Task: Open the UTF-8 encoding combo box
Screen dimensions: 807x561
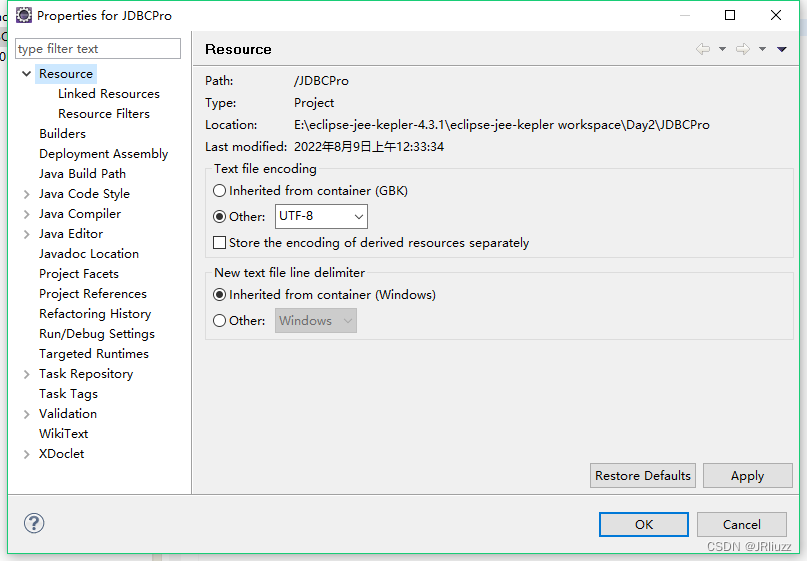Action: pos(321,216)
